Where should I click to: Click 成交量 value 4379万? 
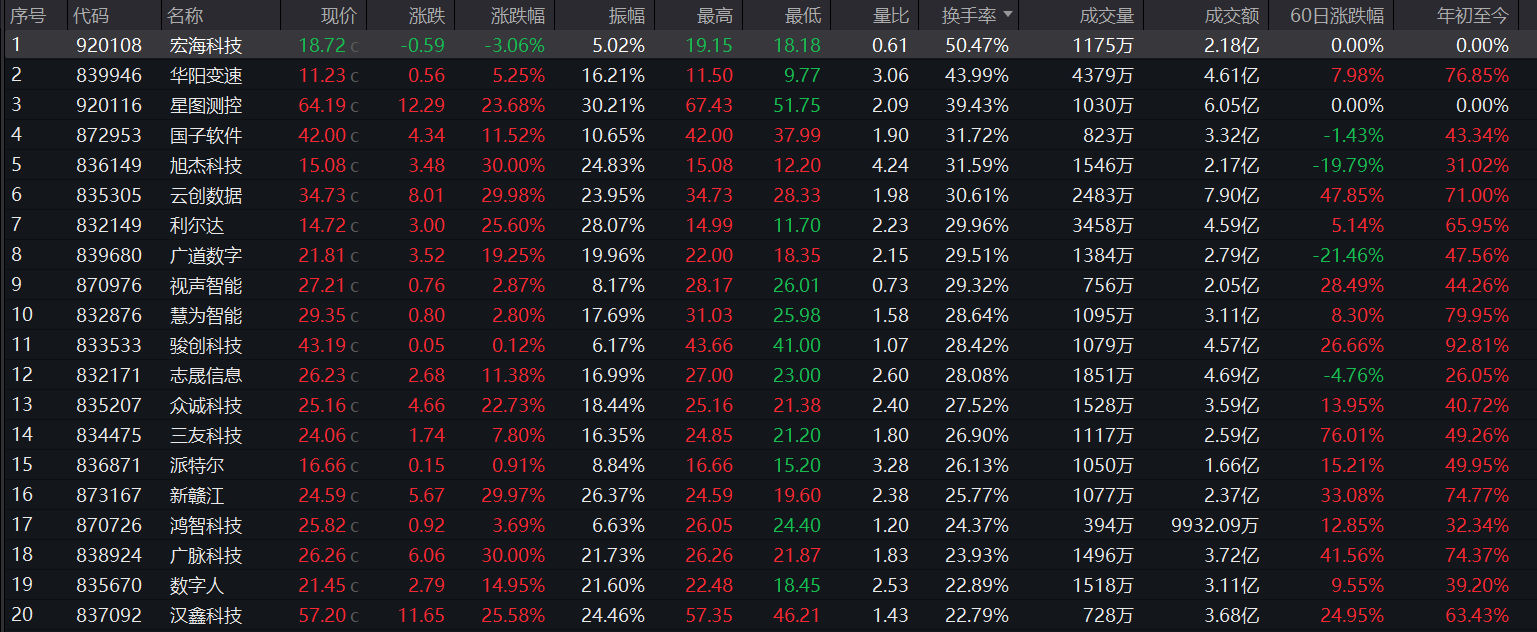[x=1101, y=75]
